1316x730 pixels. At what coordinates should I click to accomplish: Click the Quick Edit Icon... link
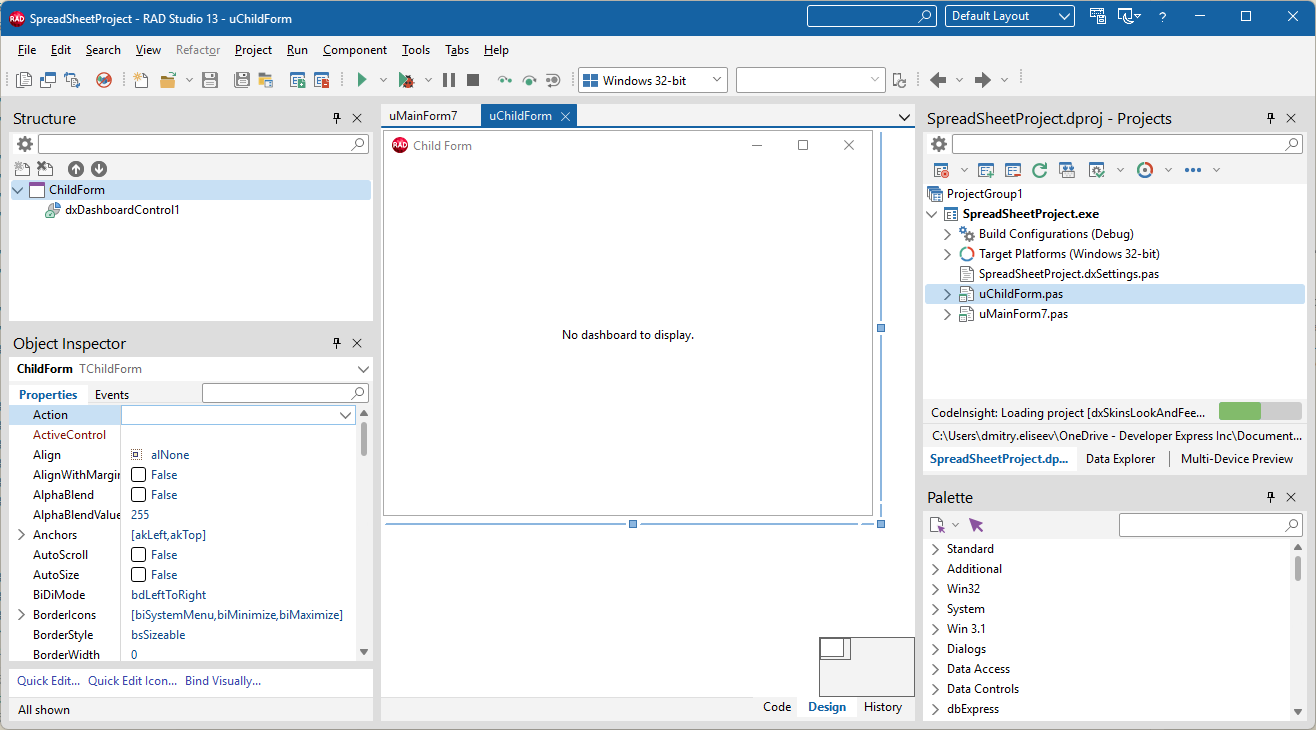click(x=132, y=681)
